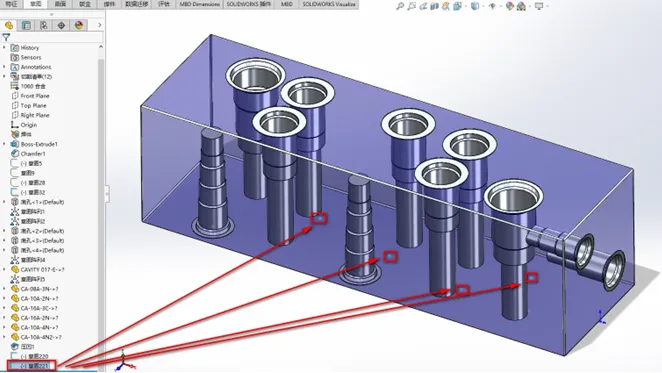This screenshot has height=373, width=662.
Task: Open the DisplayManager color ball tab
Action: click(x=79, y=25)
